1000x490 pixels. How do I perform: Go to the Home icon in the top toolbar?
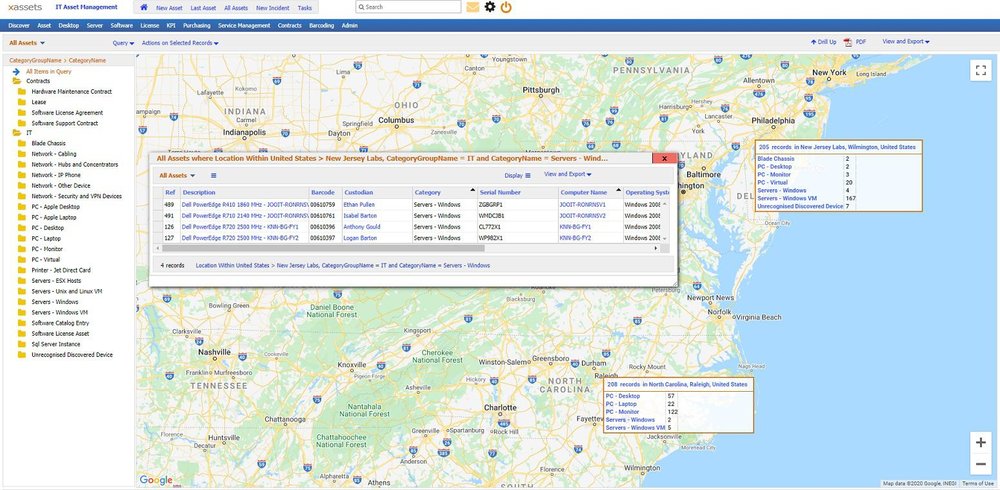[143, 8]
